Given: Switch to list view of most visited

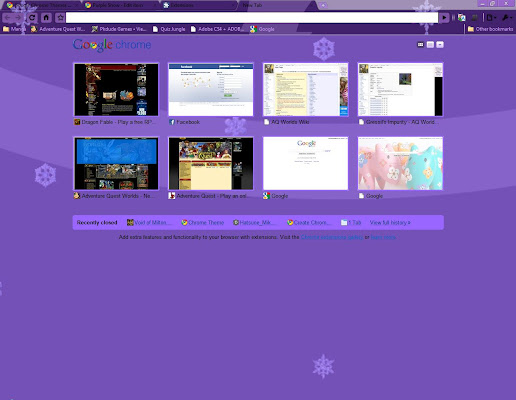Looking at the screenshot, I should (x=430, y=44).
